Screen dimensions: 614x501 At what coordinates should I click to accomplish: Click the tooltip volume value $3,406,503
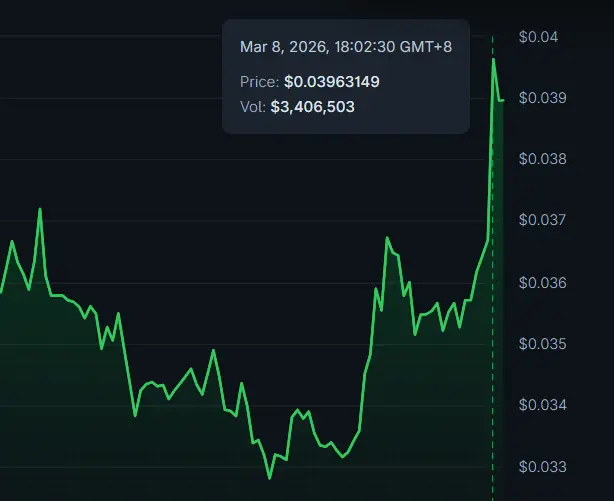312,107
